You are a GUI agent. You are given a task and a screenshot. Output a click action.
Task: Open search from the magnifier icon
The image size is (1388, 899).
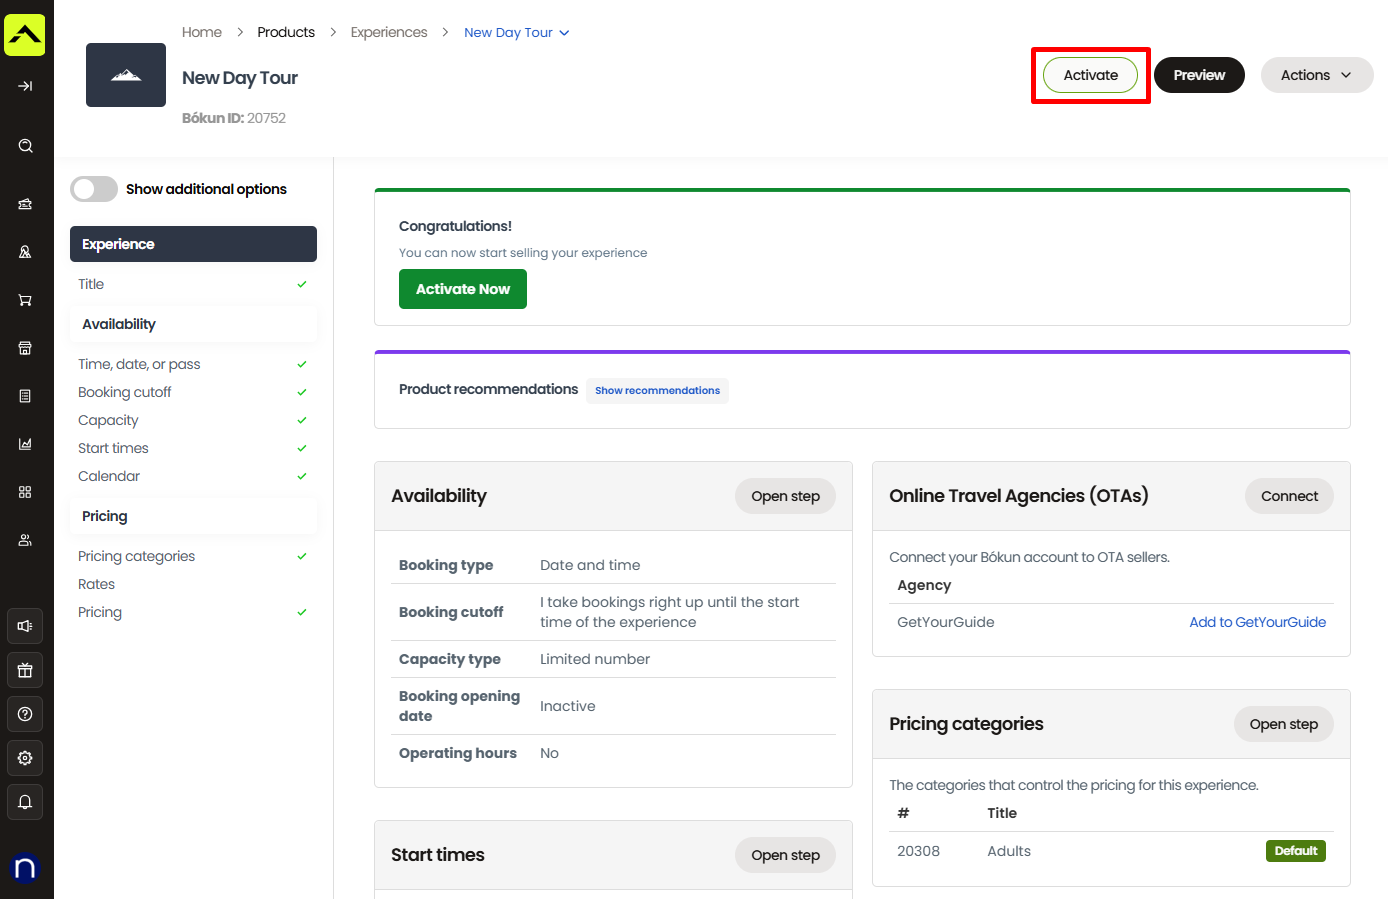coord(25,146)
